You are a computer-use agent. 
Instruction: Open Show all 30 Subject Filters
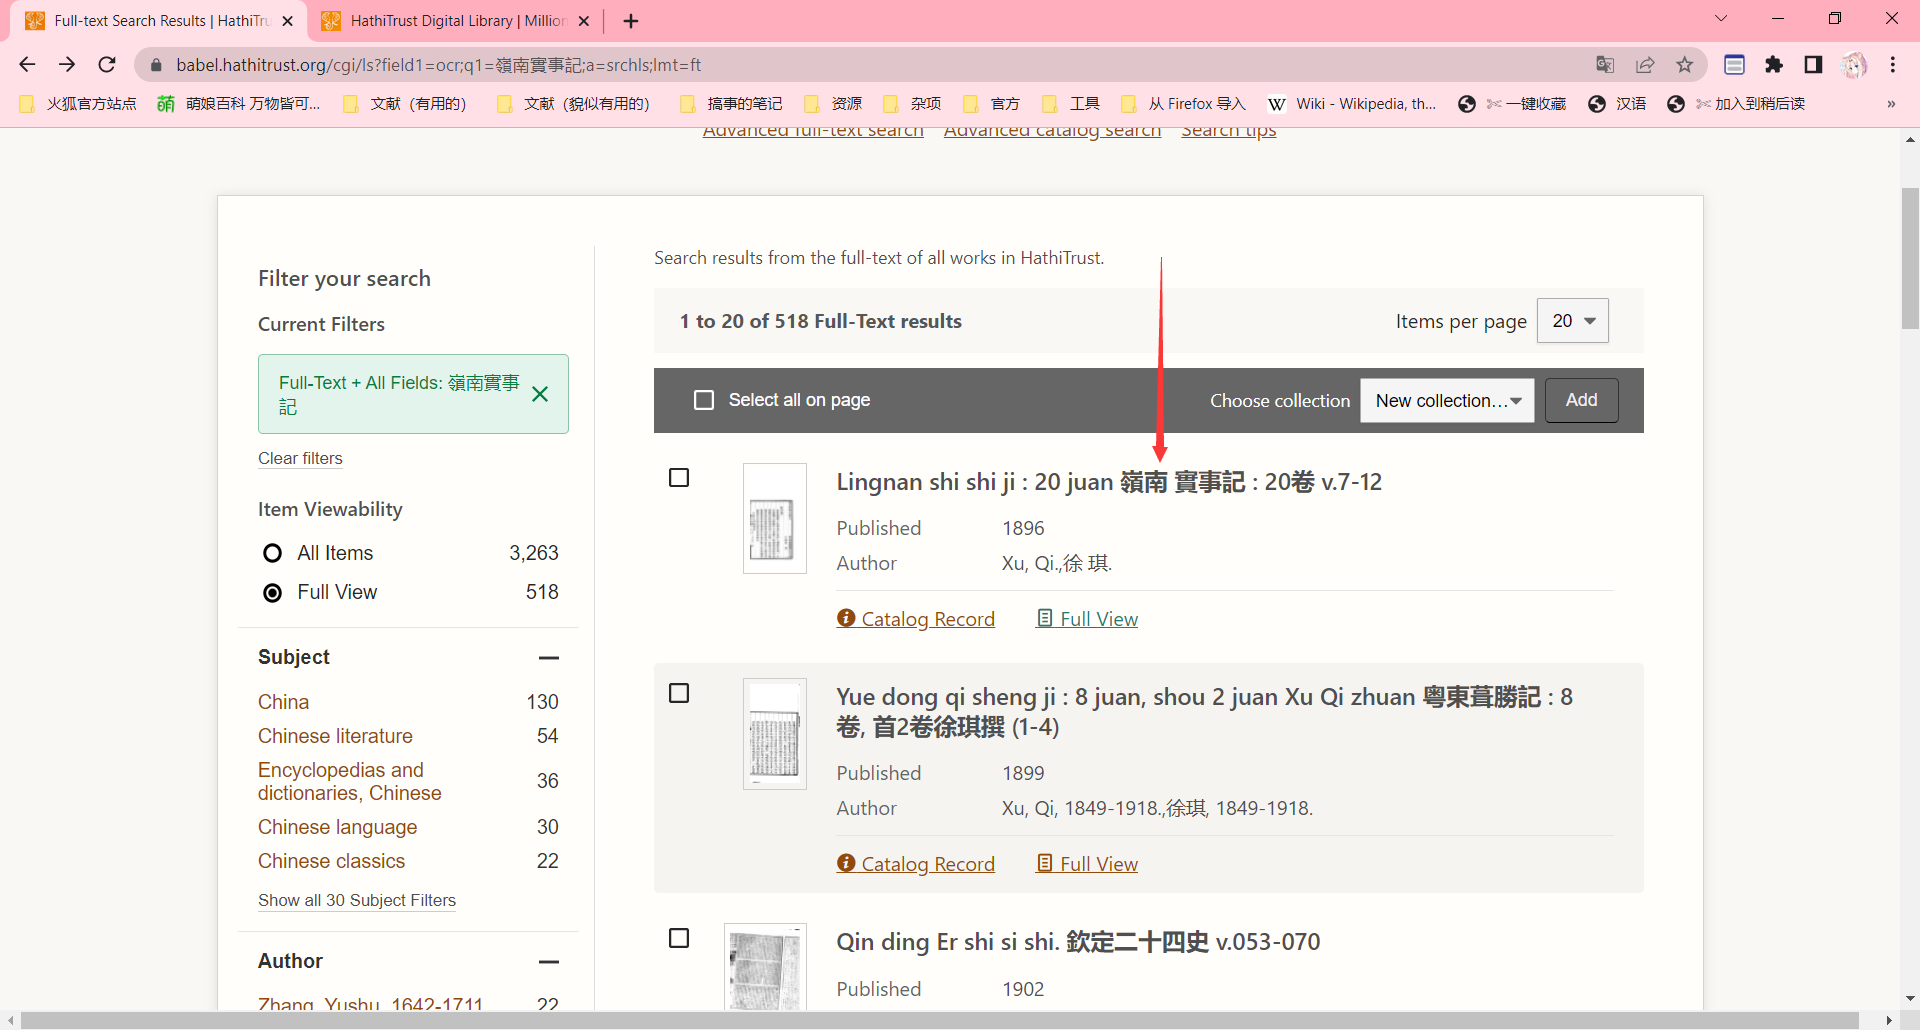pos(357,900)
